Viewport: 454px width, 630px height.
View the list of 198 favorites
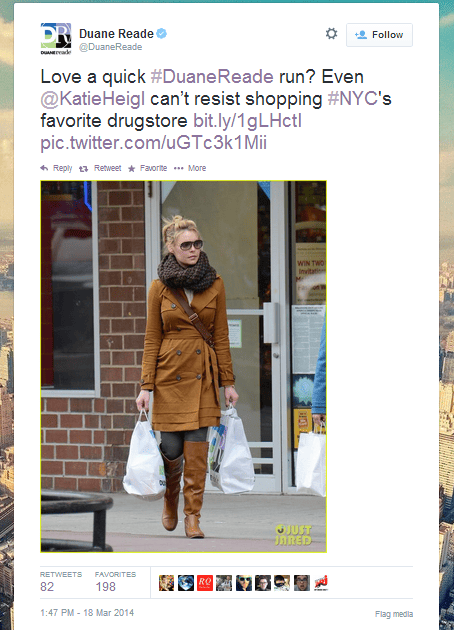[x=115, y=581]
